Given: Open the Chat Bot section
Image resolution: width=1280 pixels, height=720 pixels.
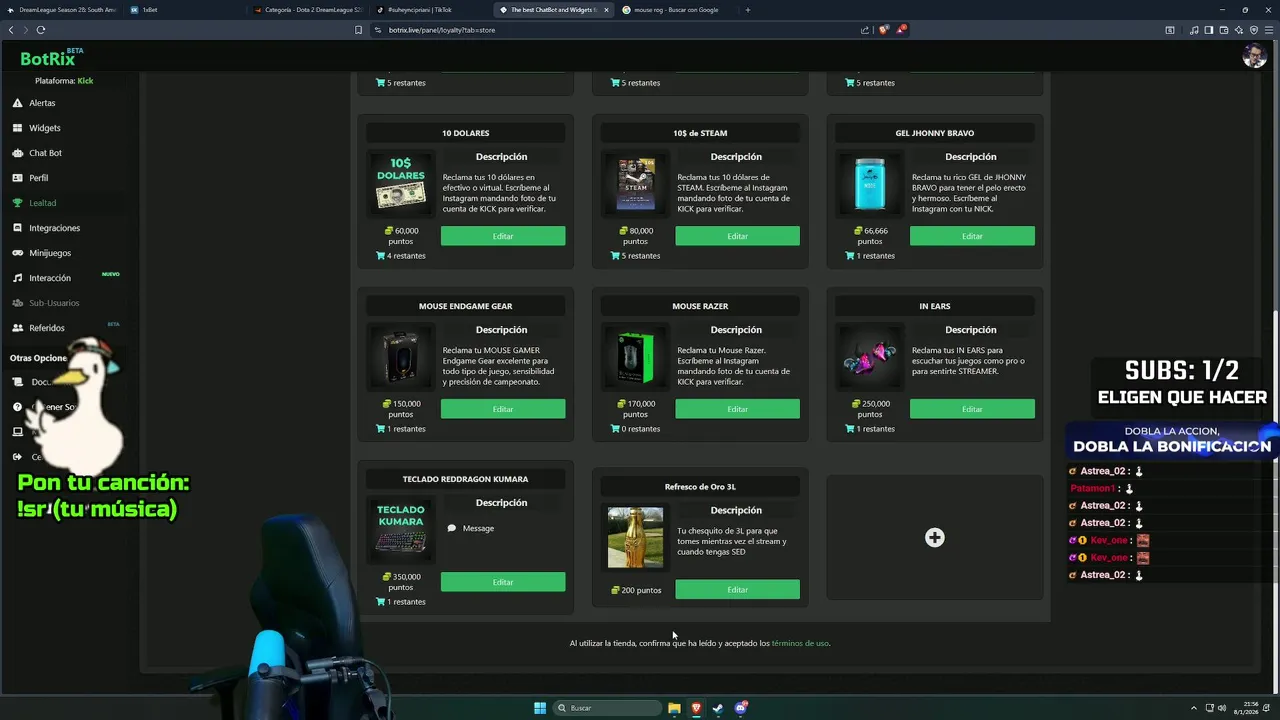Looking at the screenshot, I should 45,153.
